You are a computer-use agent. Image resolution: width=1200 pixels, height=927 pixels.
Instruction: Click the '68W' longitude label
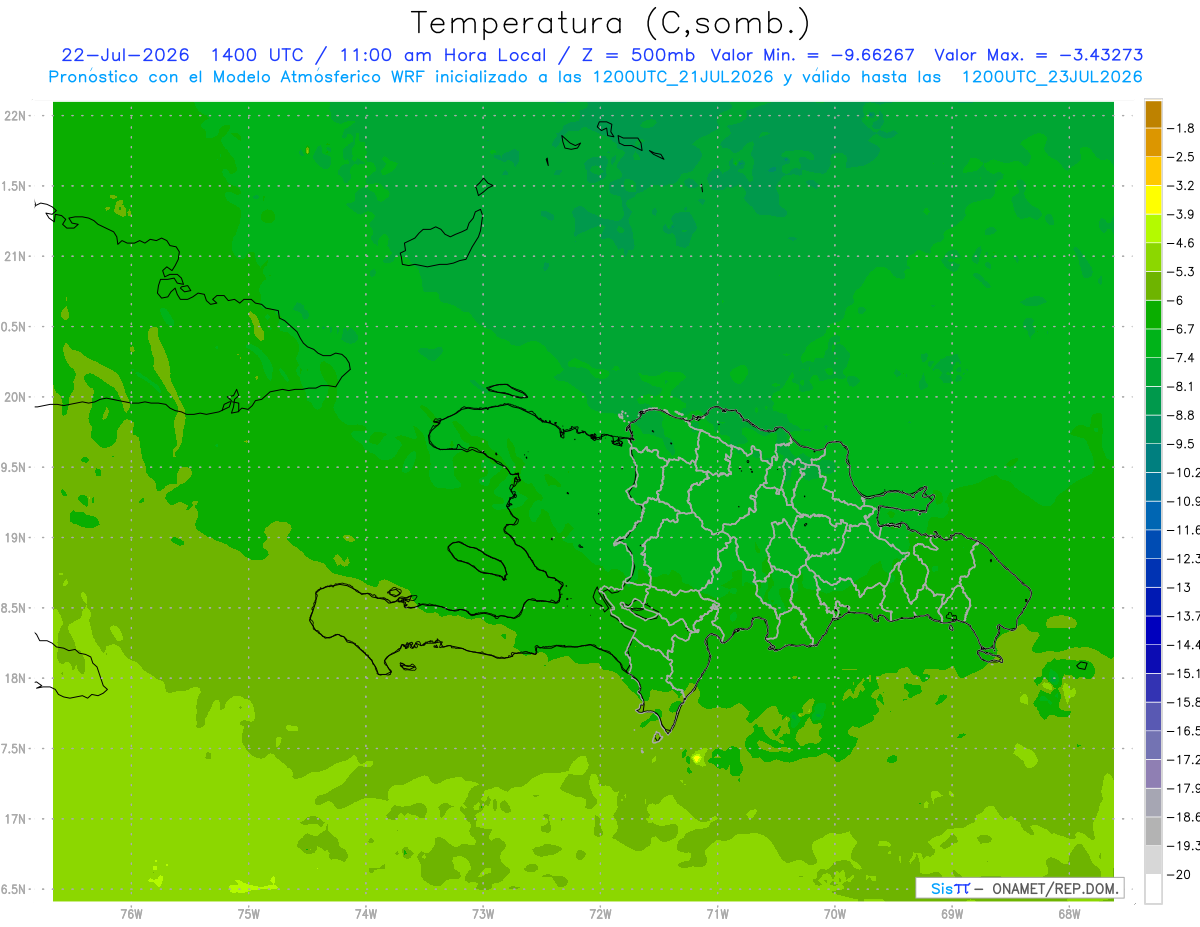1069,913
